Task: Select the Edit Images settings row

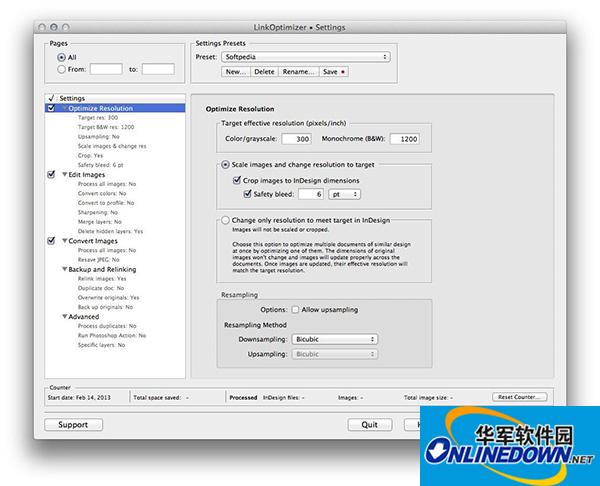Action: pyautogui.click(x=115, y=175)
